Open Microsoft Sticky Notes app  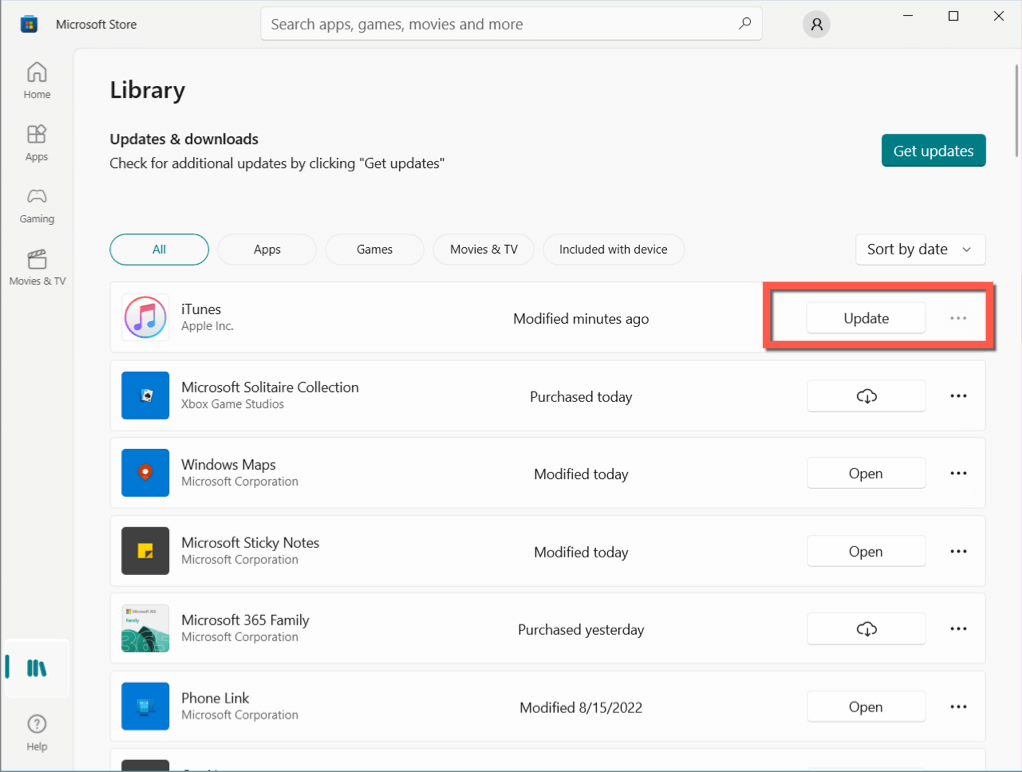(866, 552)
